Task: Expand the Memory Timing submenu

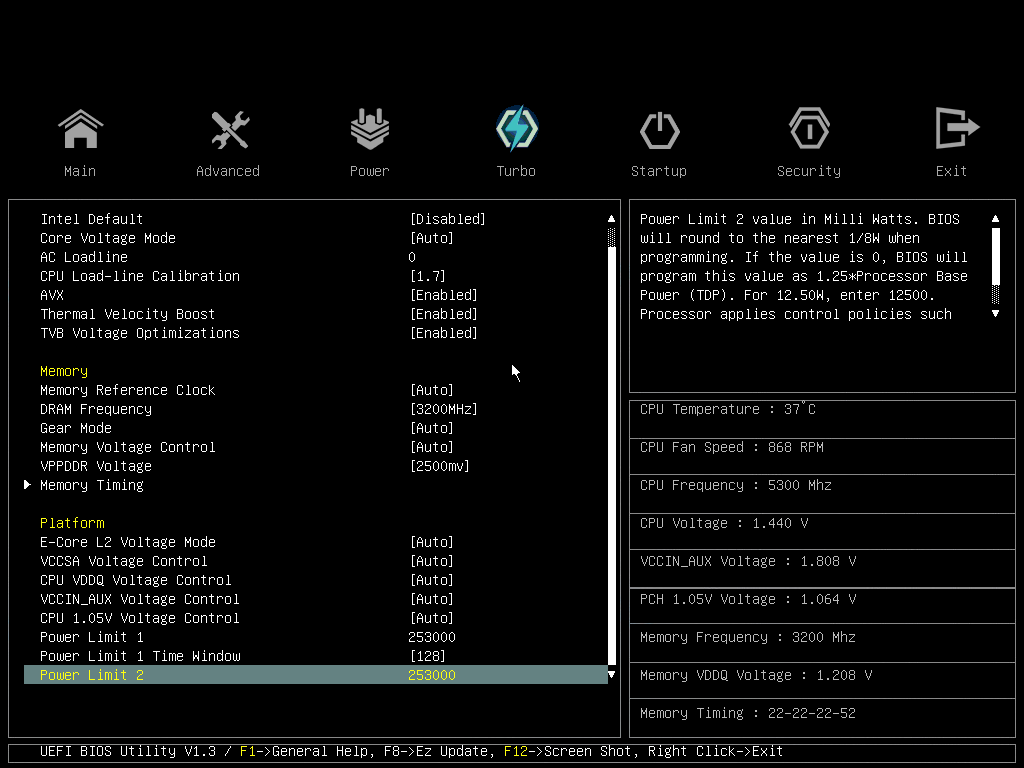Action: coord(92,485)
